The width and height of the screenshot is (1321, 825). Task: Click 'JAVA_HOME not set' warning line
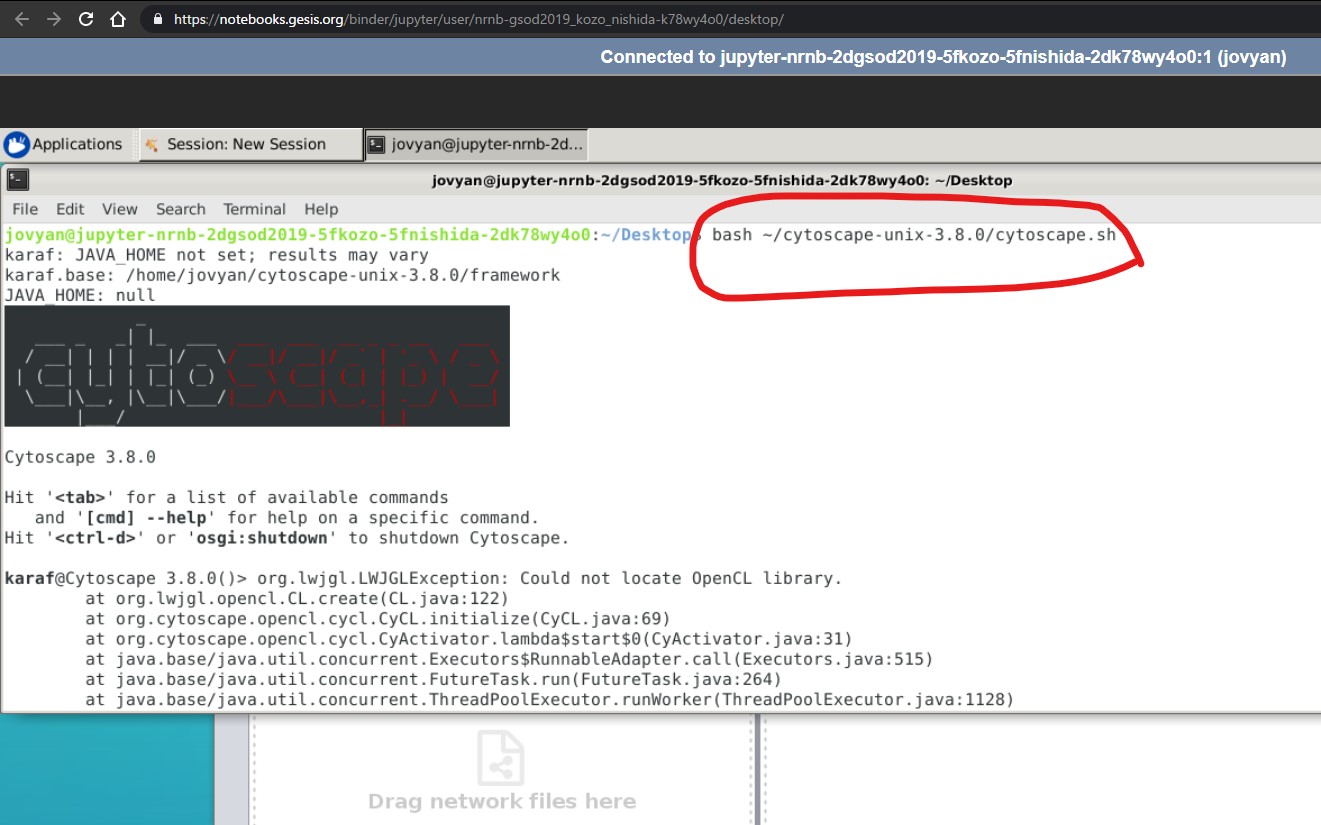(x=217, y=255)
